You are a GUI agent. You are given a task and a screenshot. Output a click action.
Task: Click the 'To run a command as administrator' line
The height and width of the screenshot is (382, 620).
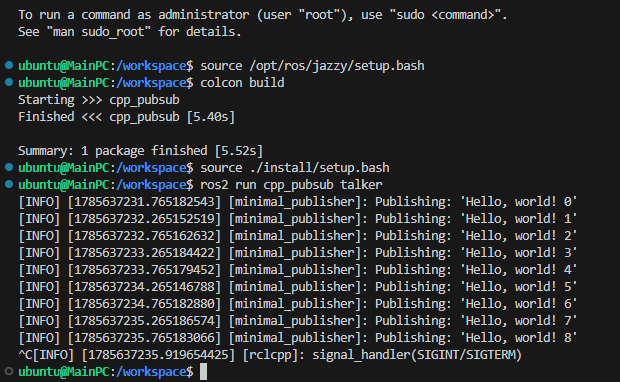point(263,15)
